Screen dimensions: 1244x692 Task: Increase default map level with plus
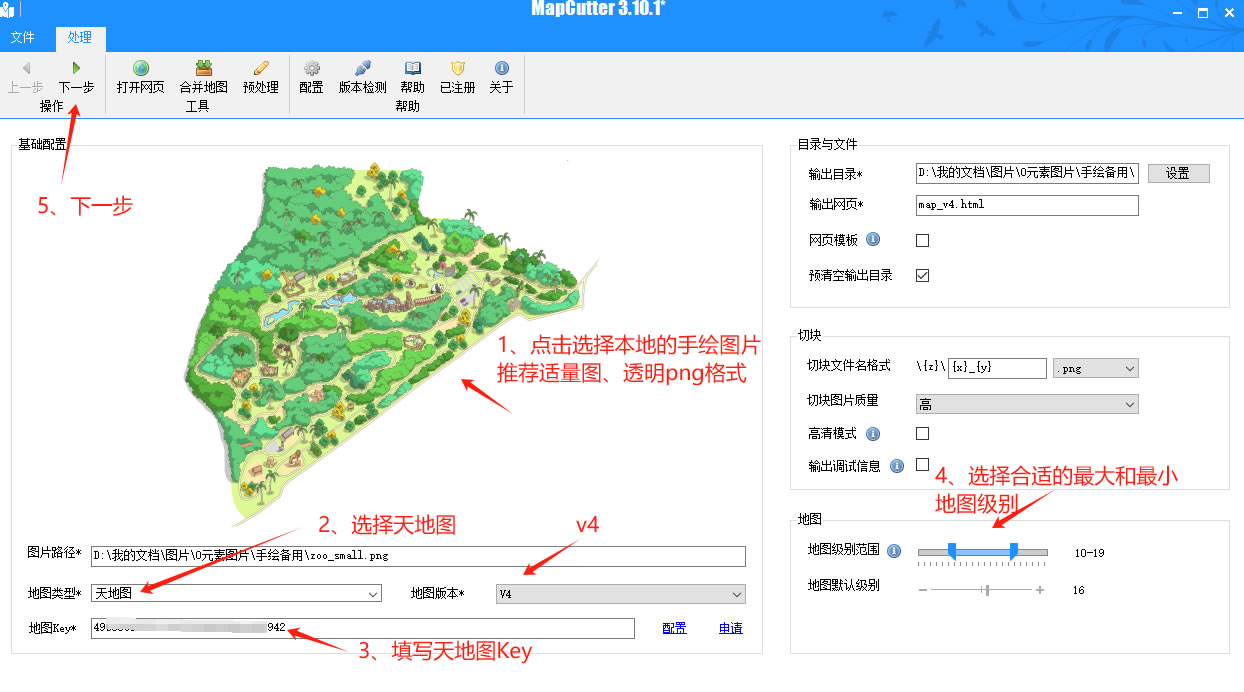[1040, 590]
